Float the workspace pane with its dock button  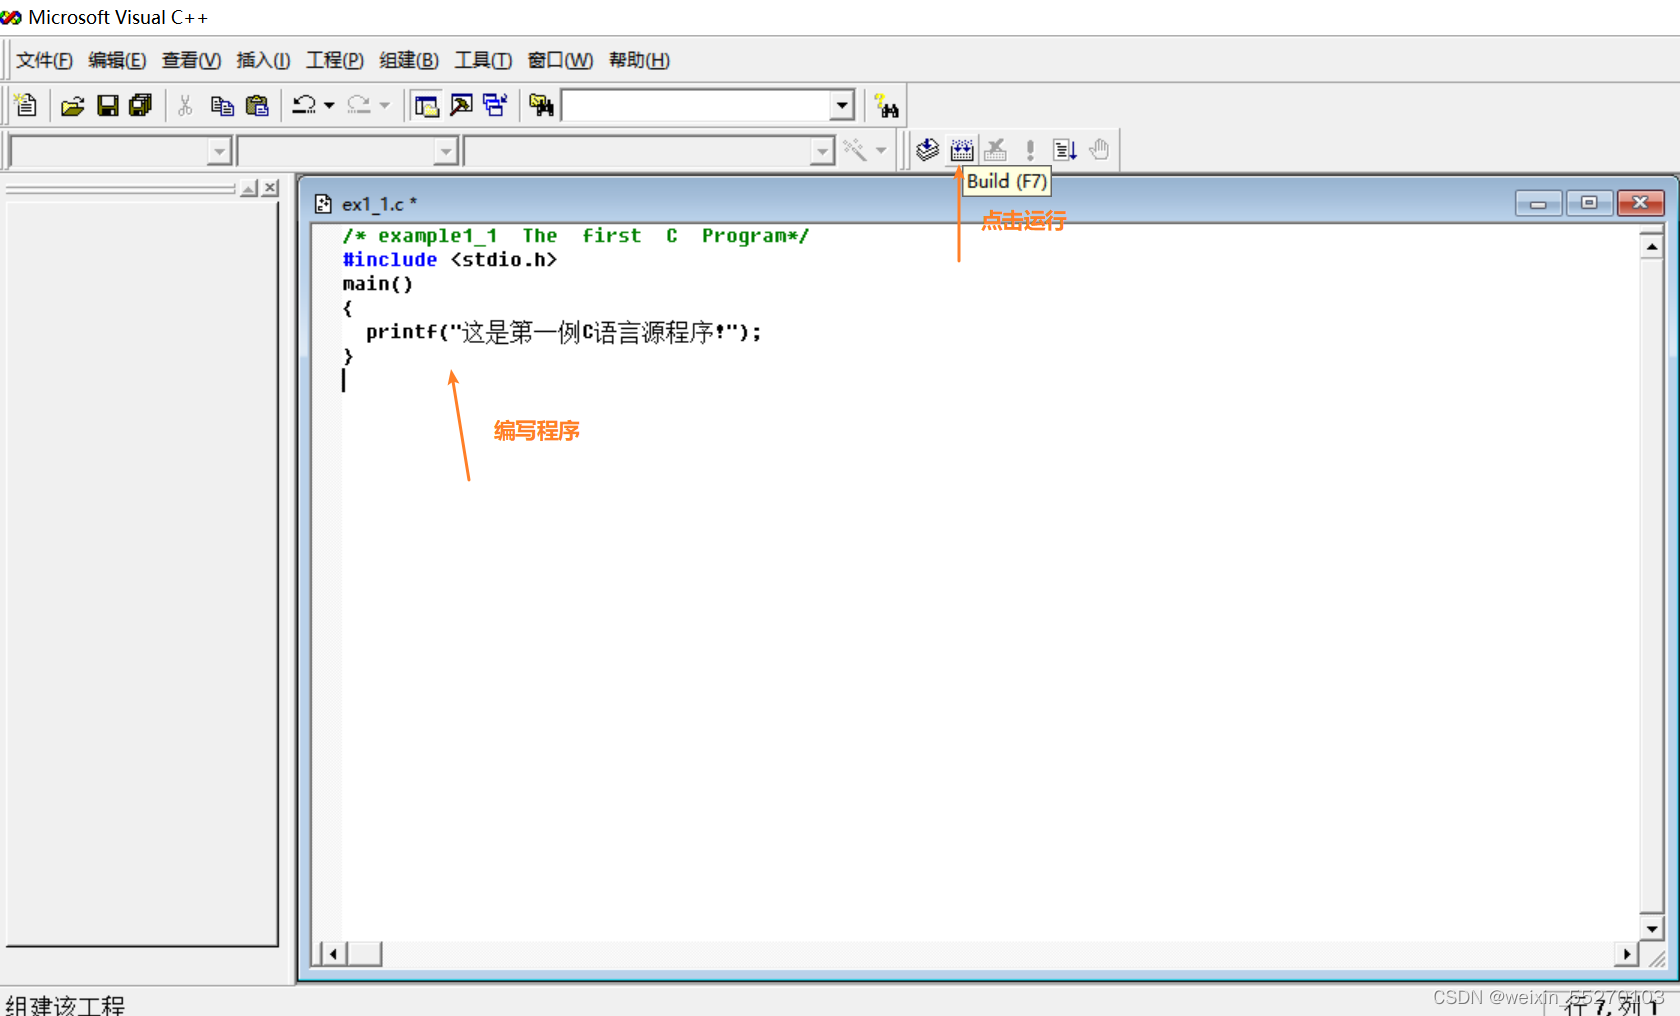[249, 188]
